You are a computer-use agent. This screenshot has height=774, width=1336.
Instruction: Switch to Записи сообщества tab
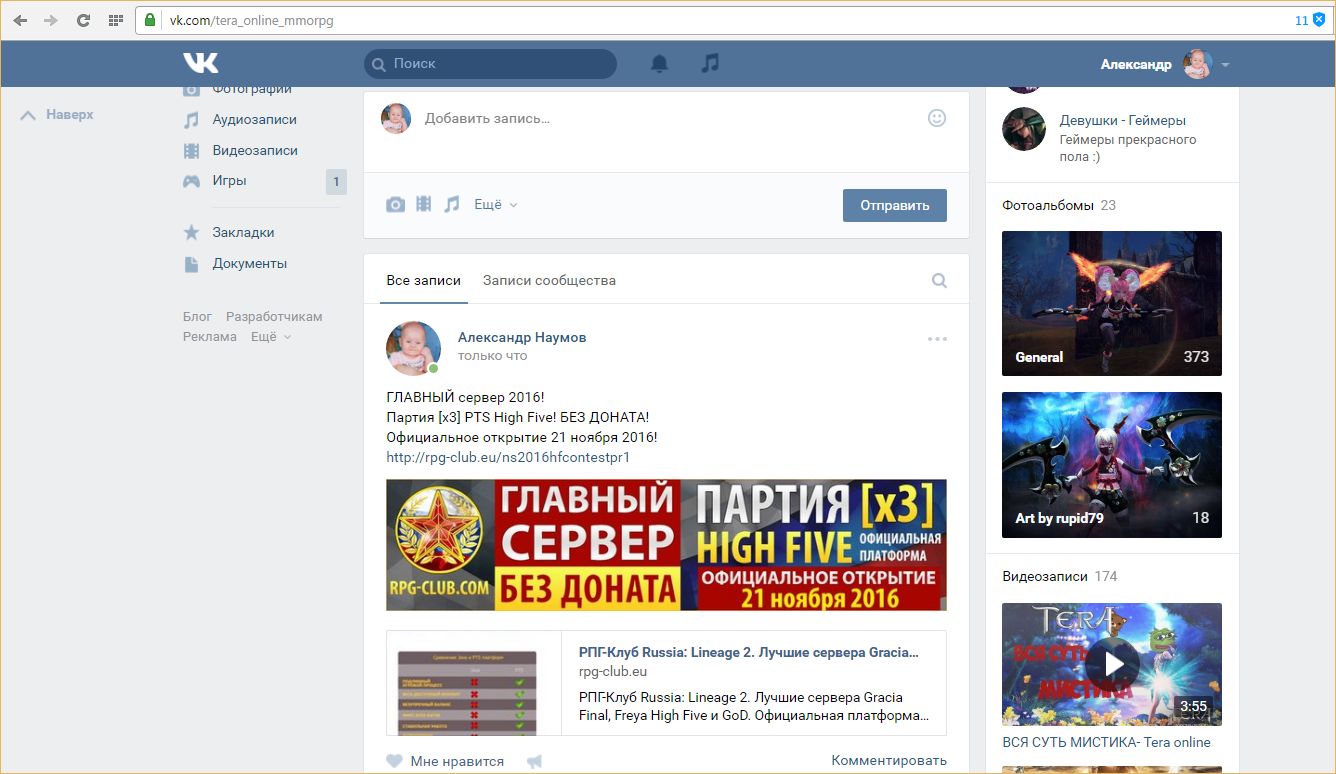click(x=549, y=280)
